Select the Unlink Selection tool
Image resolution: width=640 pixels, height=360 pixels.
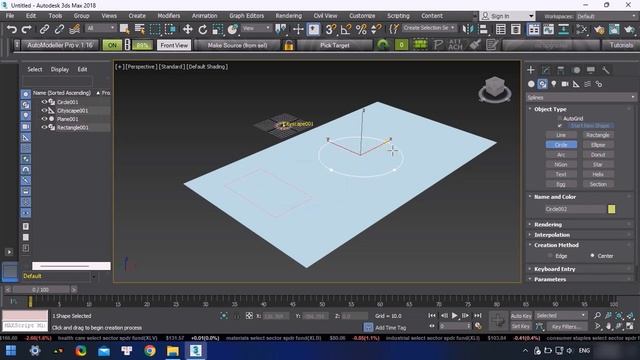[x=59, y=29]
